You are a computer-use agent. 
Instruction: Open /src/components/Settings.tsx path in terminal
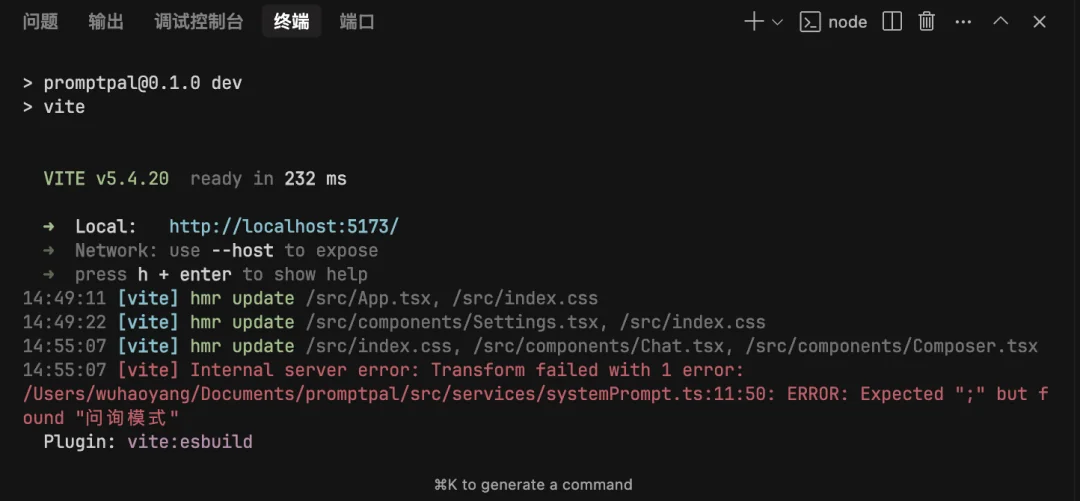point(456,322)
